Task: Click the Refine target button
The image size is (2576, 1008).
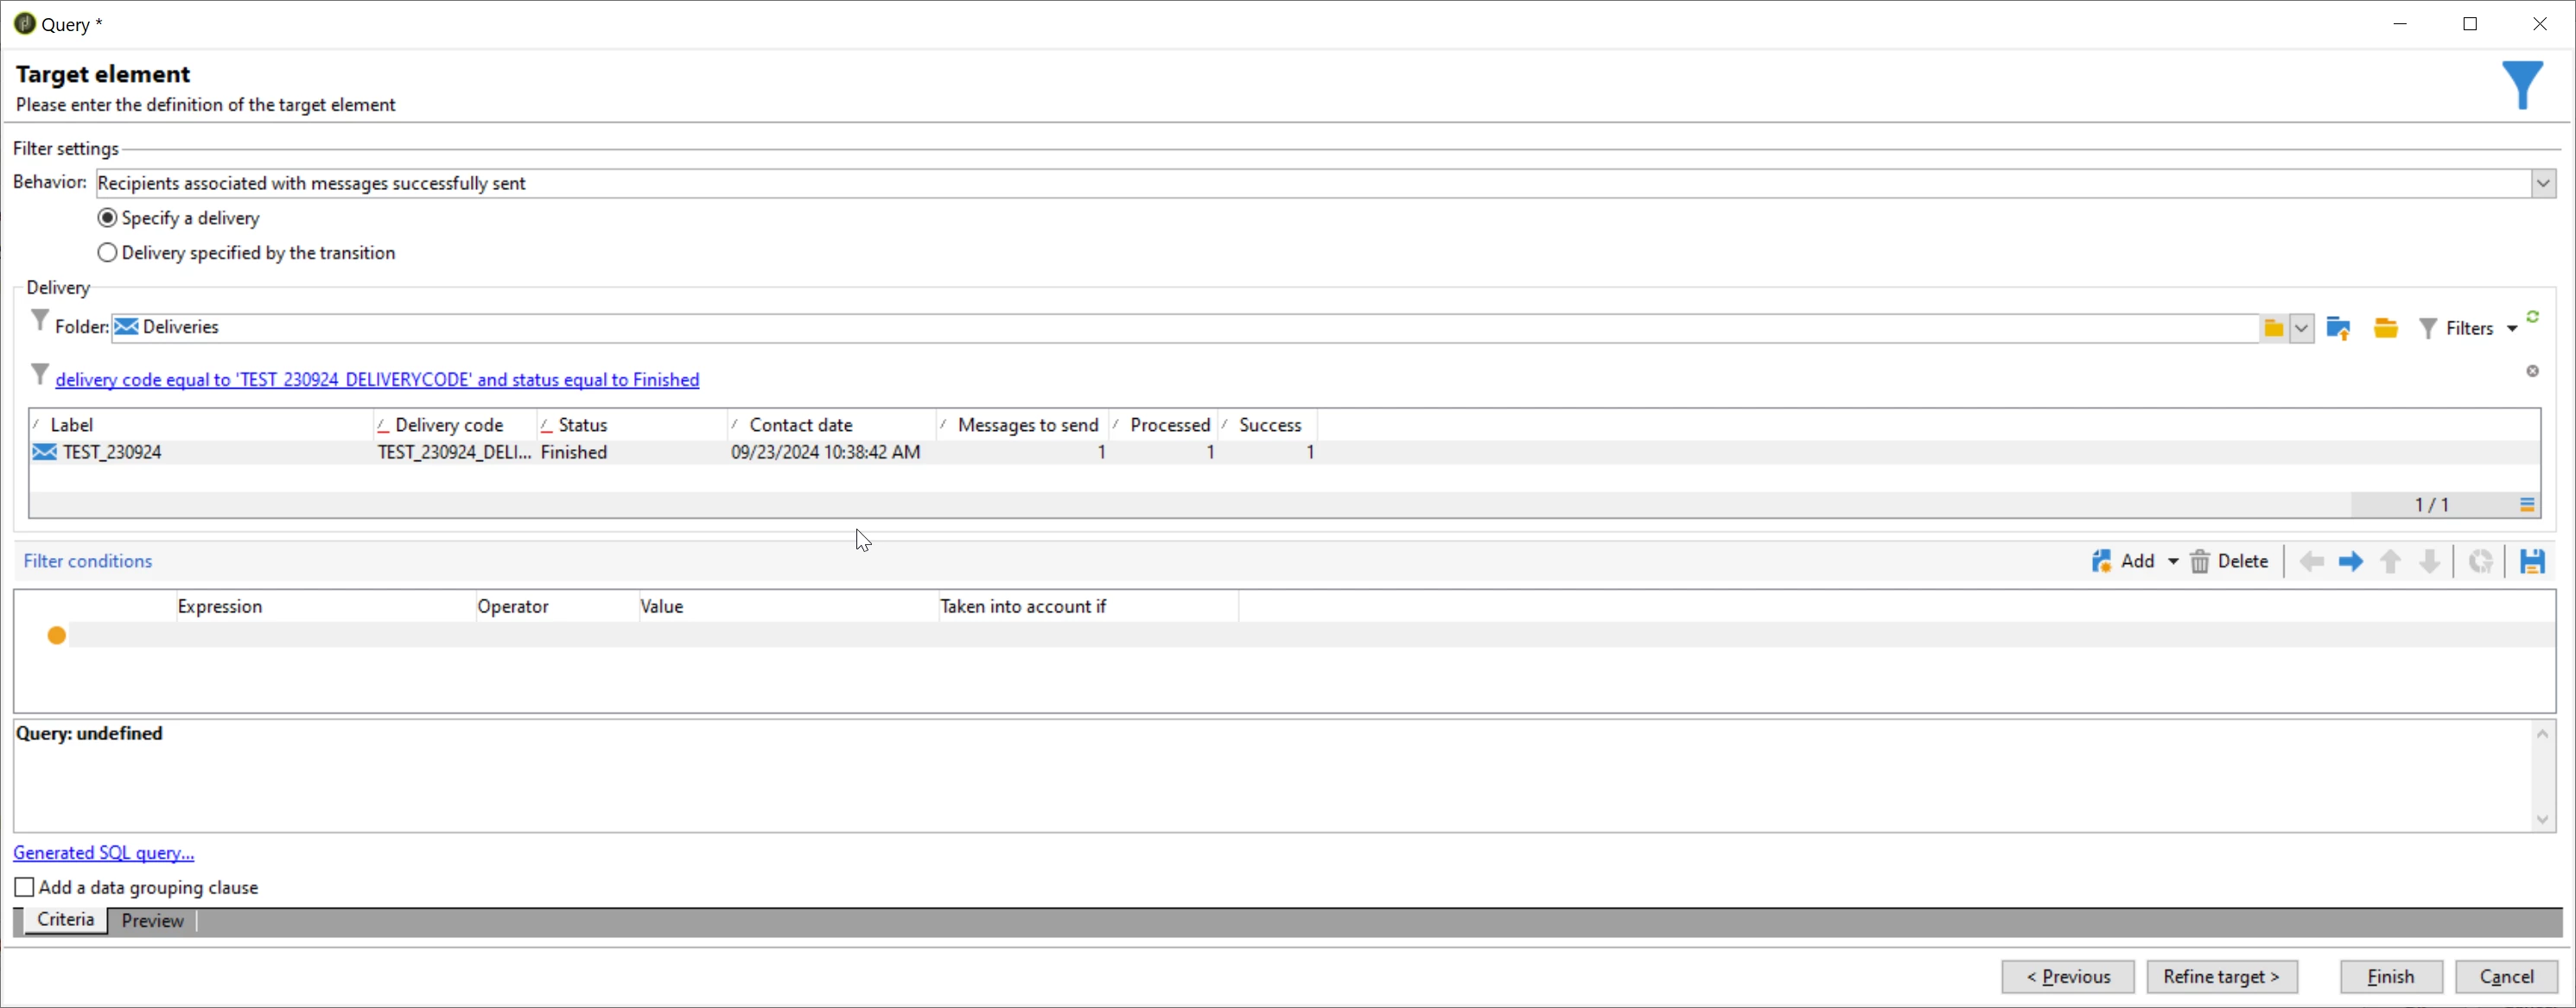Action: [x=2221, y=977]
